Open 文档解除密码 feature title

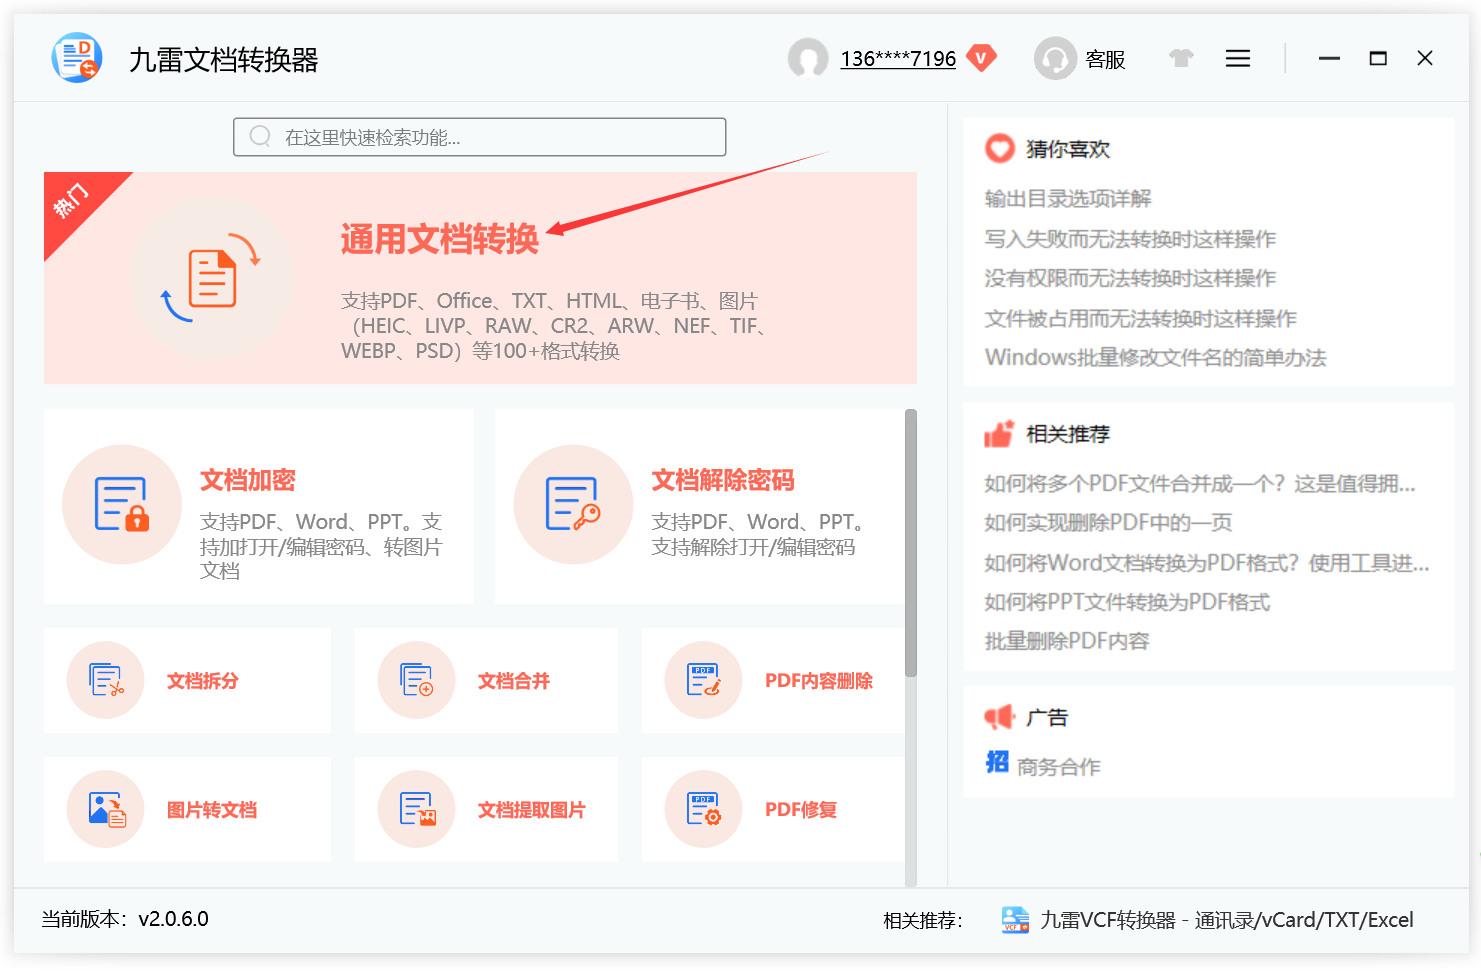coord(723,480)
